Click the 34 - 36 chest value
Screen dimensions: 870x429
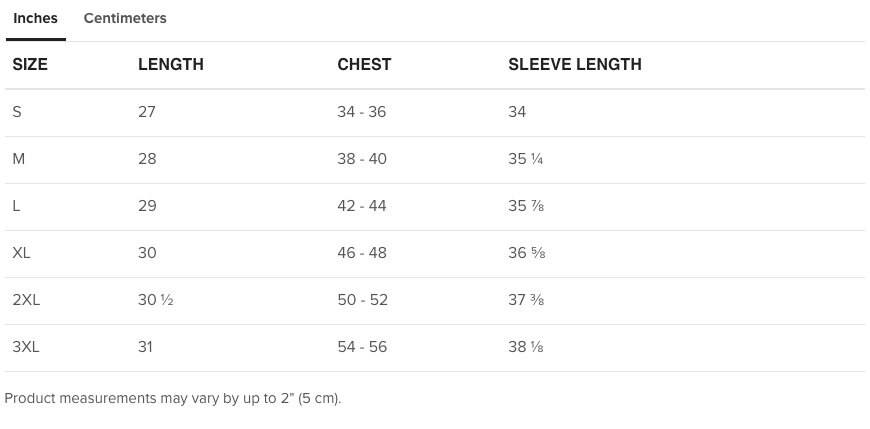pos(361,112)
